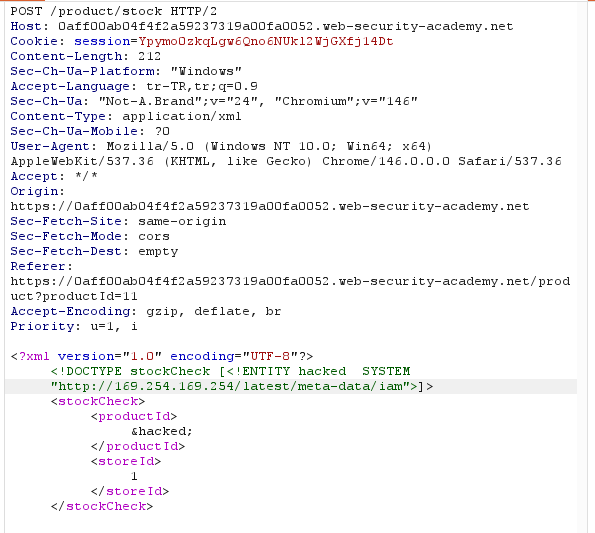This screenshot has height=533, width=595.
Task: Click the uct?productId=11 continuation text
Action: (74, 296)
